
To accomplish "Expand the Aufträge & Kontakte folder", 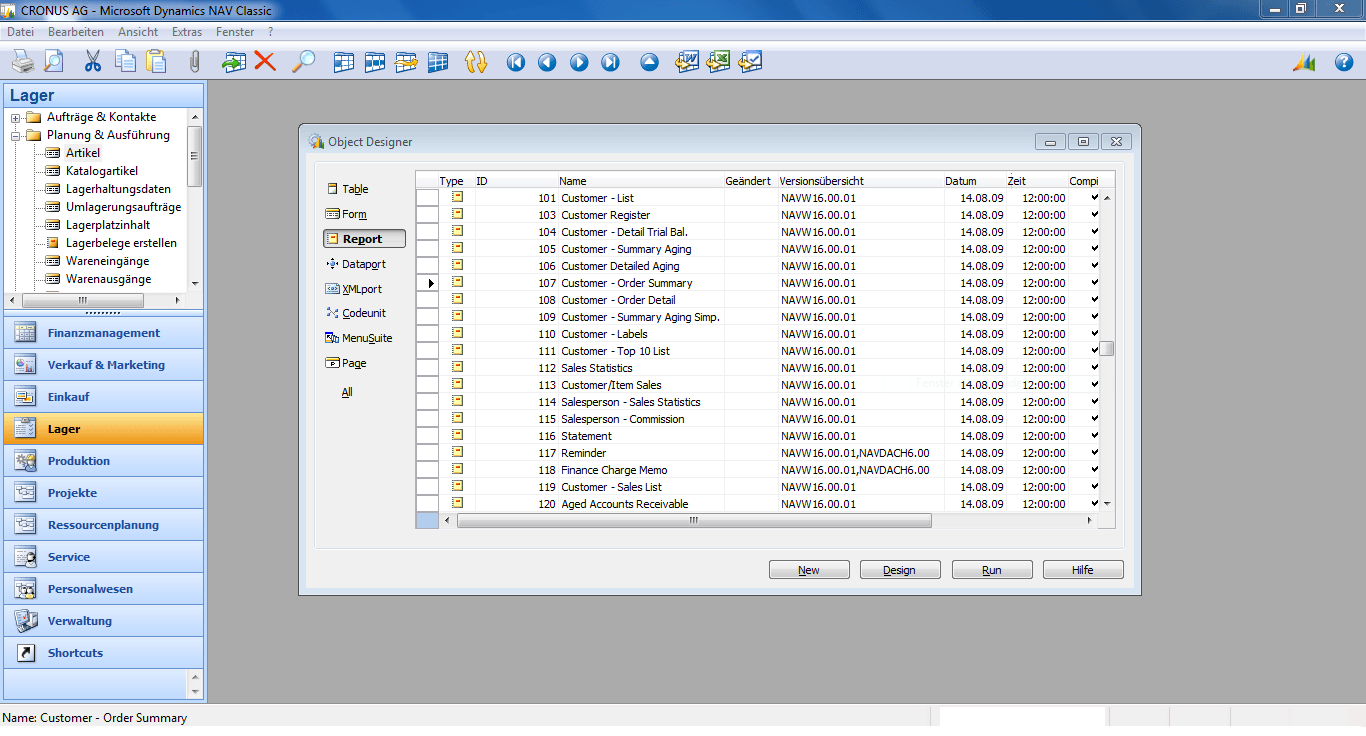I will [16, 118].
